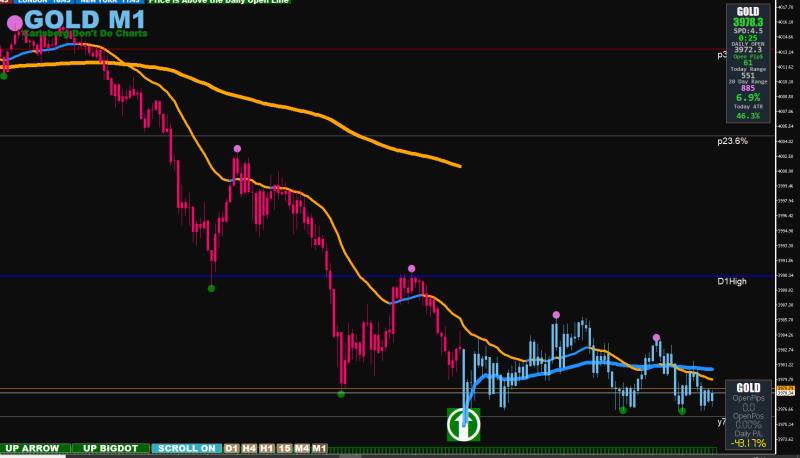Click the current price 3978.3 in info panel
The image size is (800, 458).
pyautogui.click(x=748, y=22)
